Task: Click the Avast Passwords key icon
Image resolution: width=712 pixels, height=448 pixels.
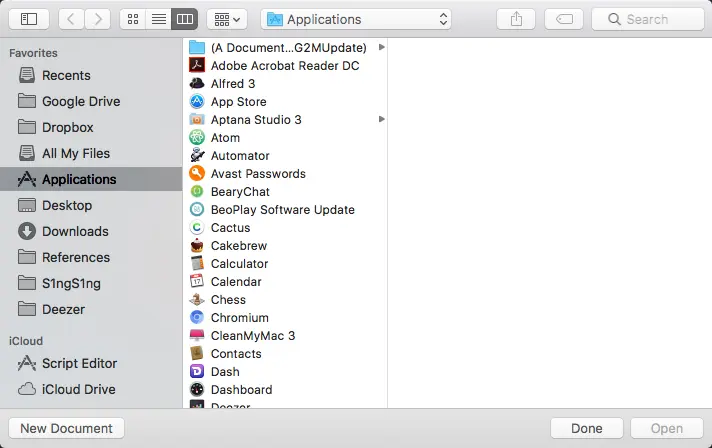Action: pos(197,173)
